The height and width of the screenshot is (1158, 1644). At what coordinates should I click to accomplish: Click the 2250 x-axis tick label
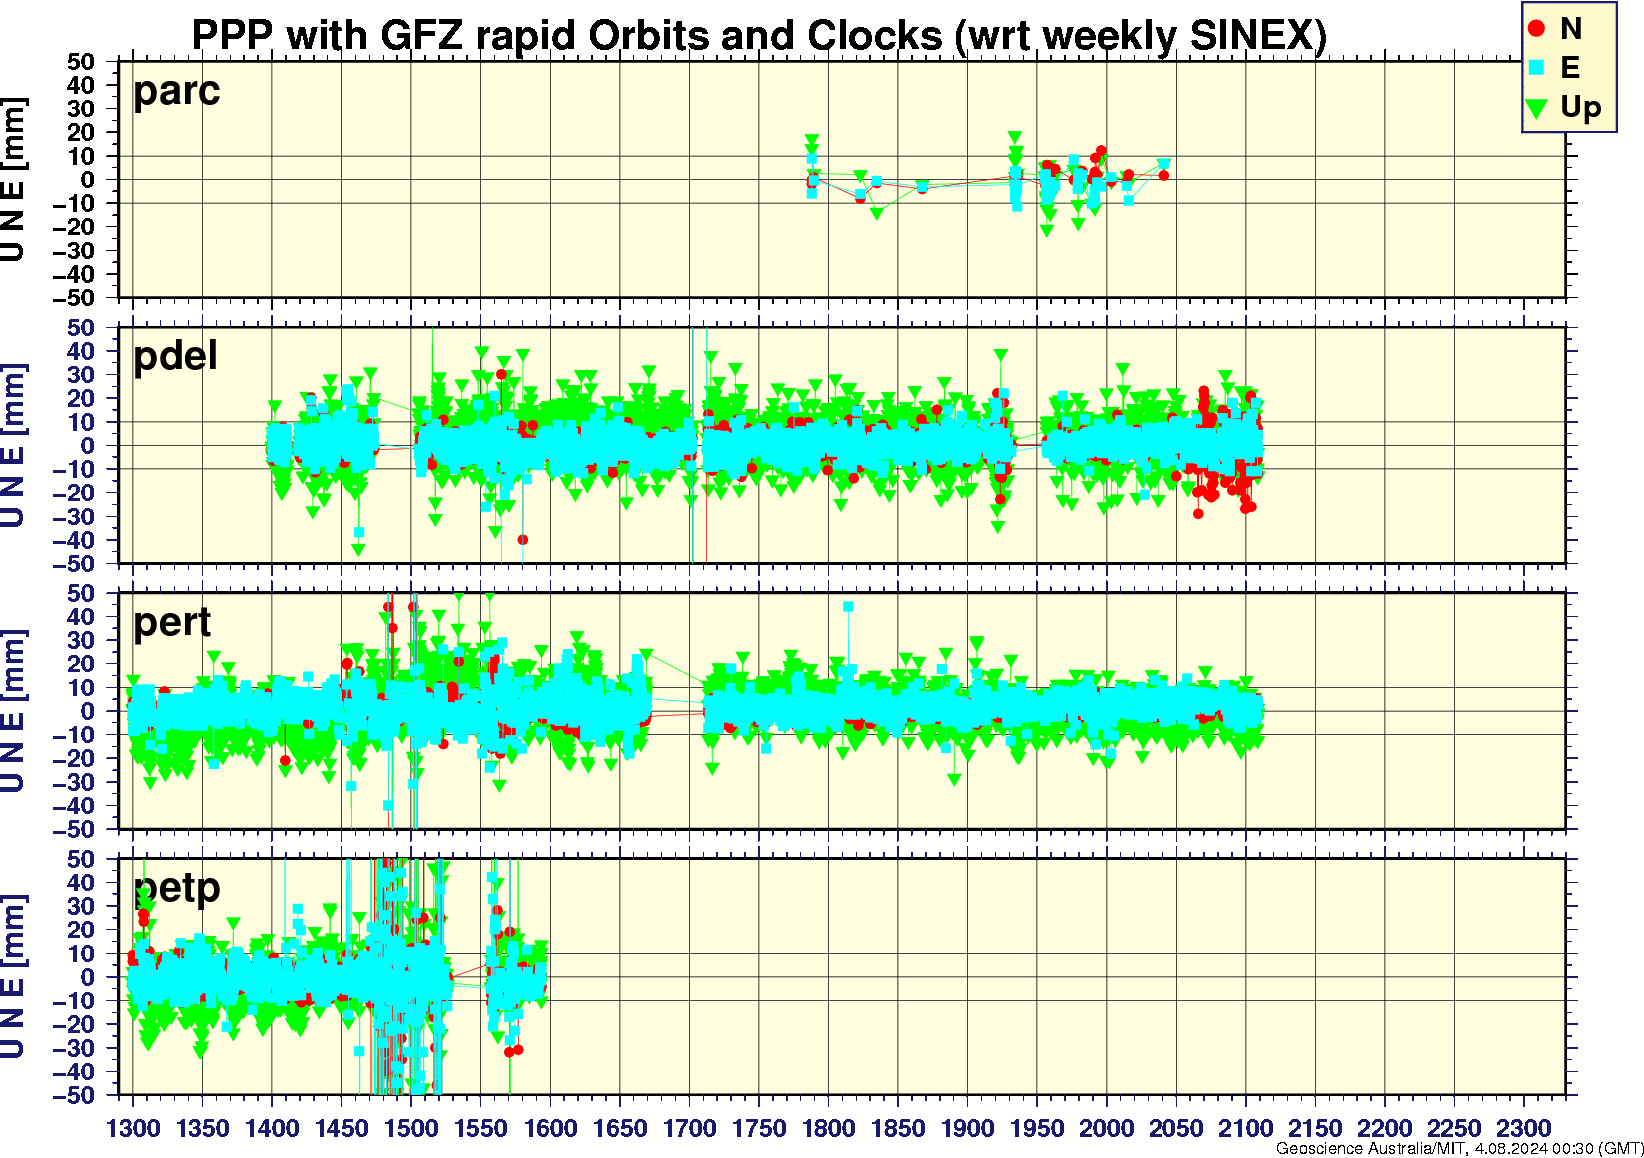[1454, 1128]
